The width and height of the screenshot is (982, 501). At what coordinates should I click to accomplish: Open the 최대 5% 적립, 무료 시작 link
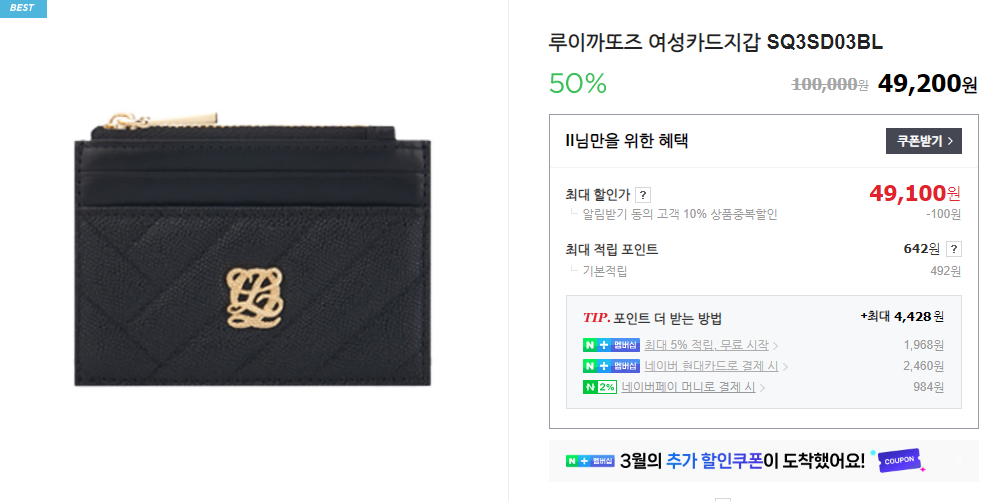click(x=706, y=345)
